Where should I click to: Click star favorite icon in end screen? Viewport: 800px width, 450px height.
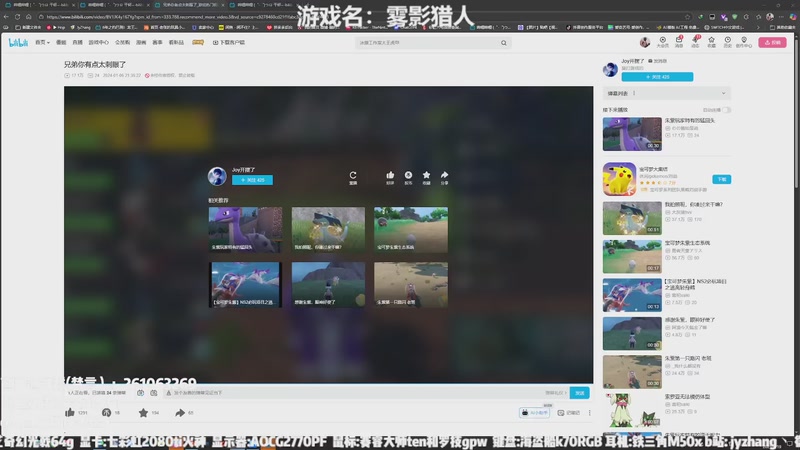(426, 177)
